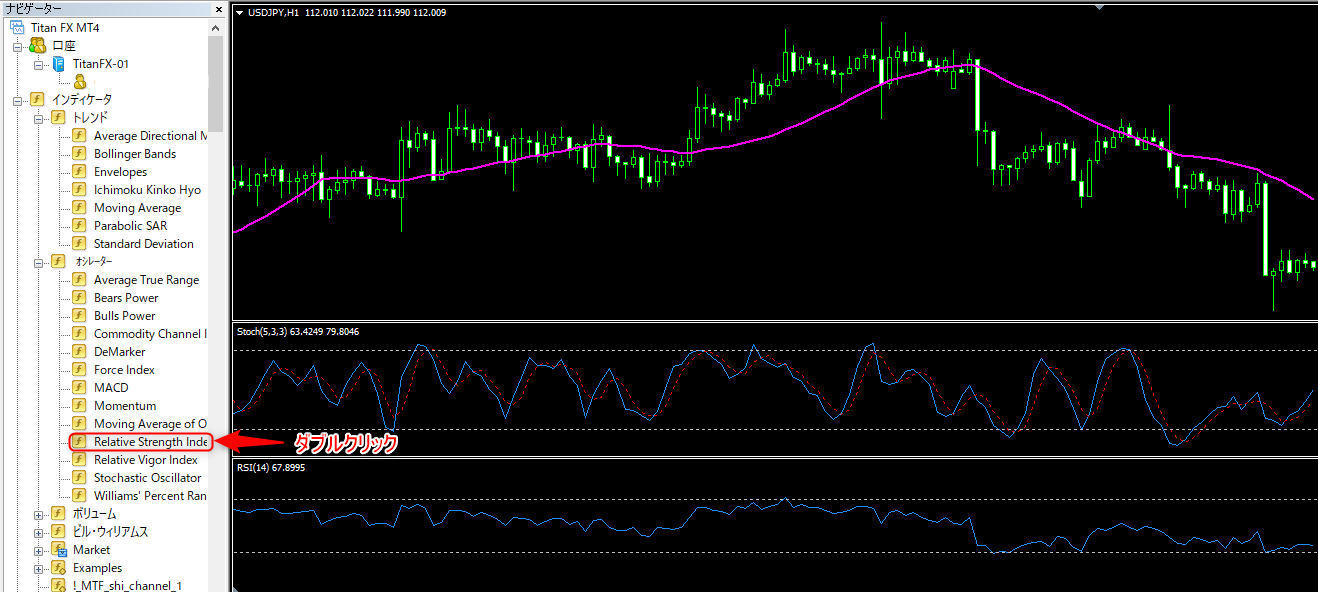Collapse the インディケータ tree node
1318x592 pixels.
pyautogui.click(x=17, y=100)
